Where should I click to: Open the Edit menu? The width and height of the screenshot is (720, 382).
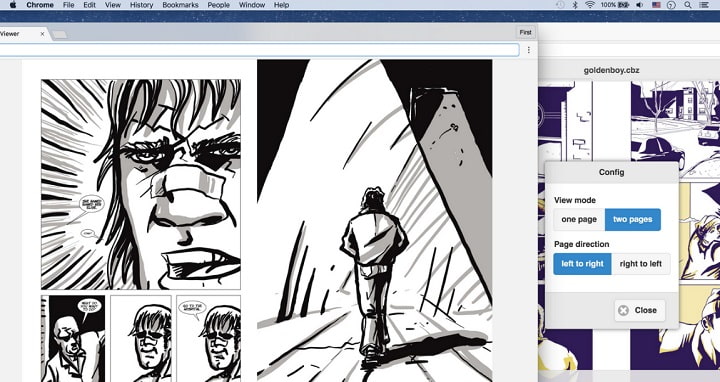[90, 5]
